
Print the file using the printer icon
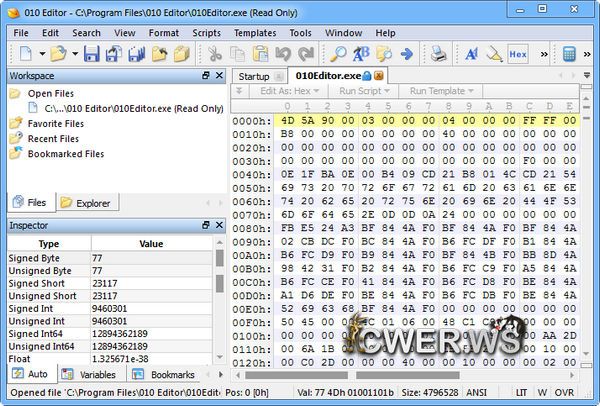tap(439, 54)
